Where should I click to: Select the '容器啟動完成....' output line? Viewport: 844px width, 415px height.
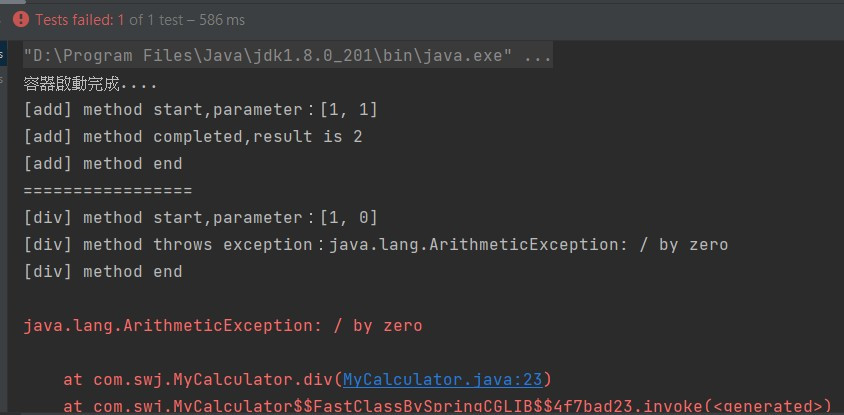click(x=90, y=83)
